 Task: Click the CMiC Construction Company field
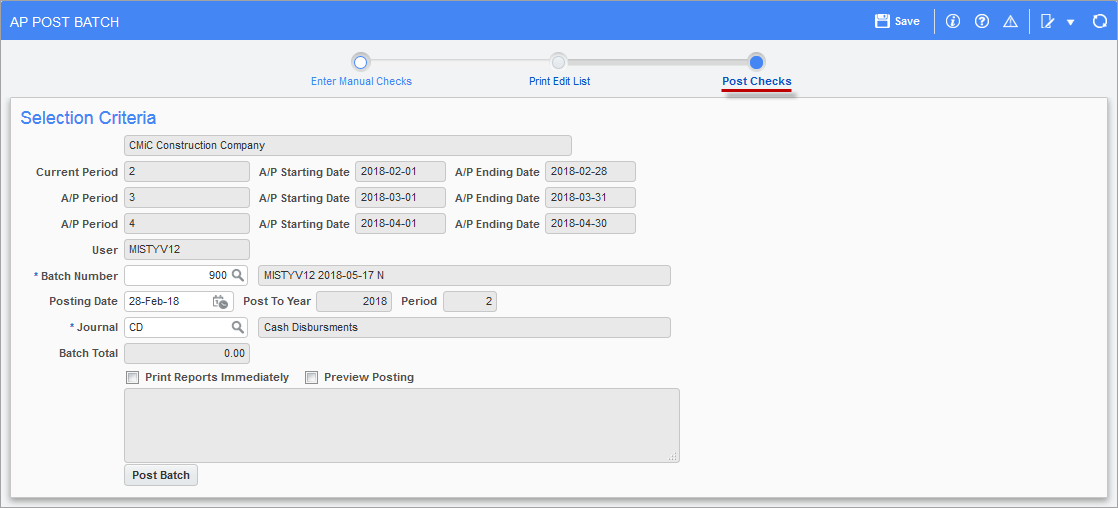[348, 146]
